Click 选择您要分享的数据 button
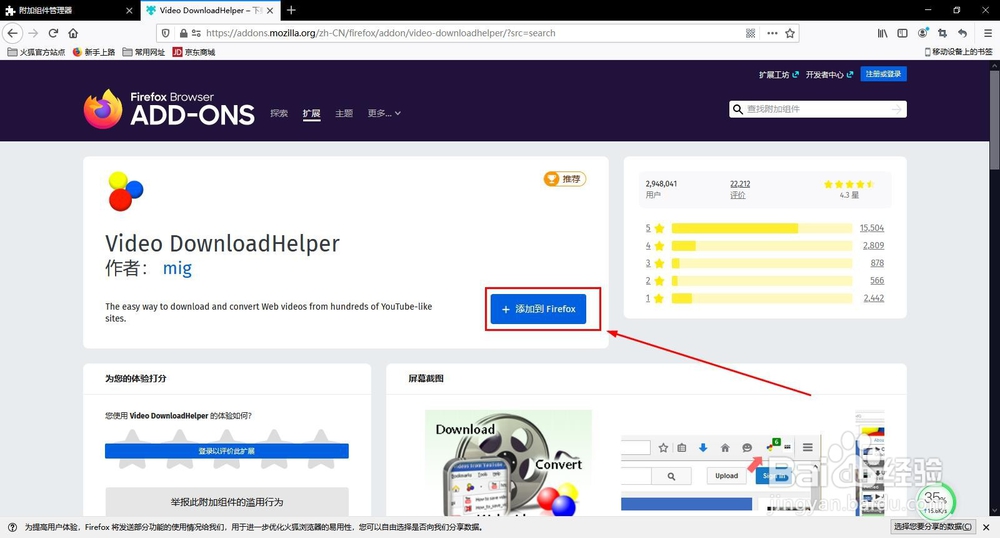The height and width of the screenshot is (538, 1000). [932, 527]
